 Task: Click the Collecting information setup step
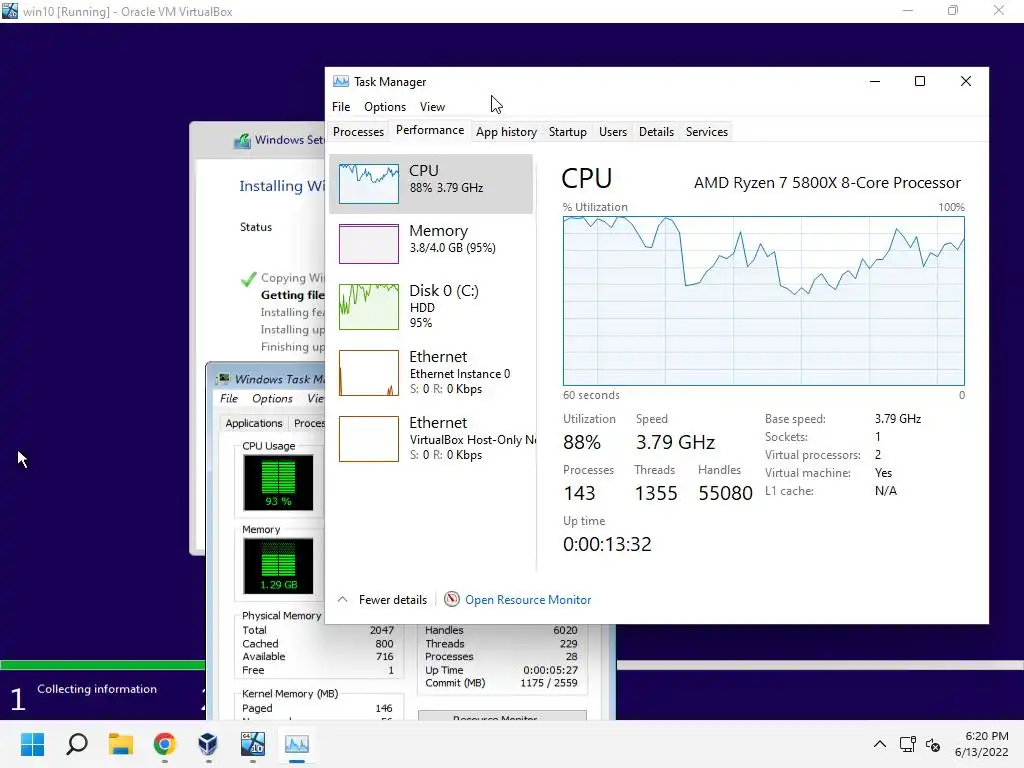coord(97,689)
